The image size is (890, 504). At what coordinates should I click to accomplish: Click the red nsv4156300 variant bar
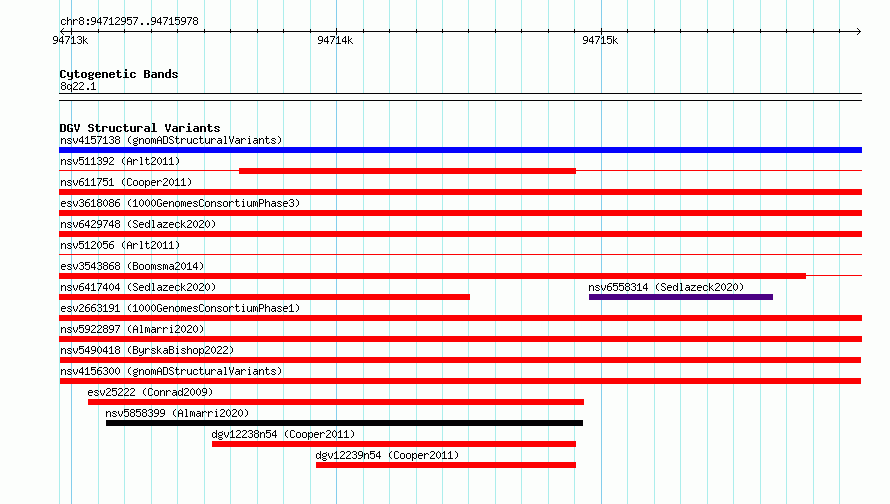(x=460, y=381)
